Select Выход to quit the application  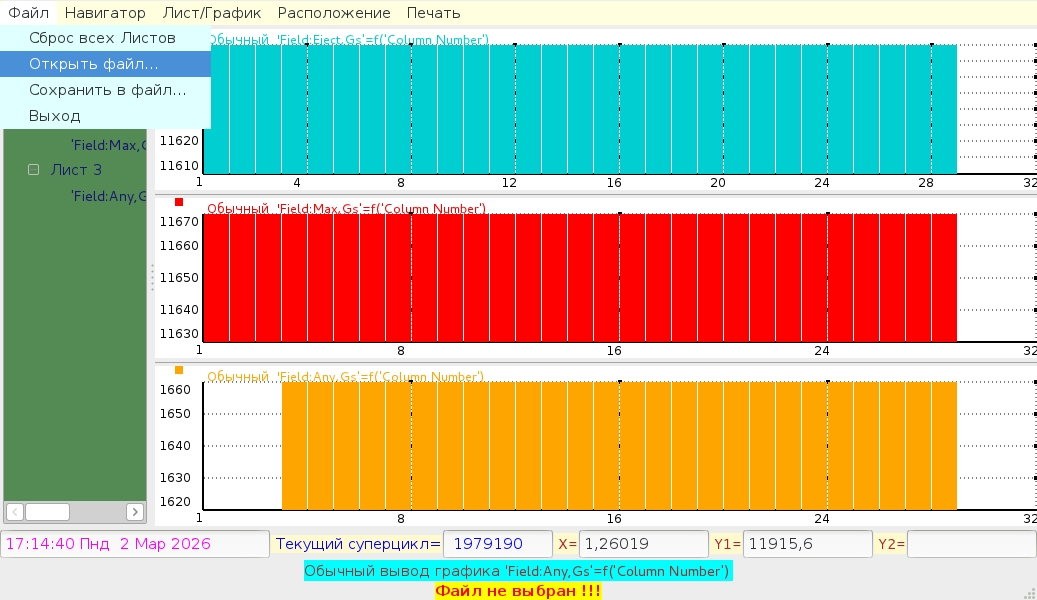55,116
